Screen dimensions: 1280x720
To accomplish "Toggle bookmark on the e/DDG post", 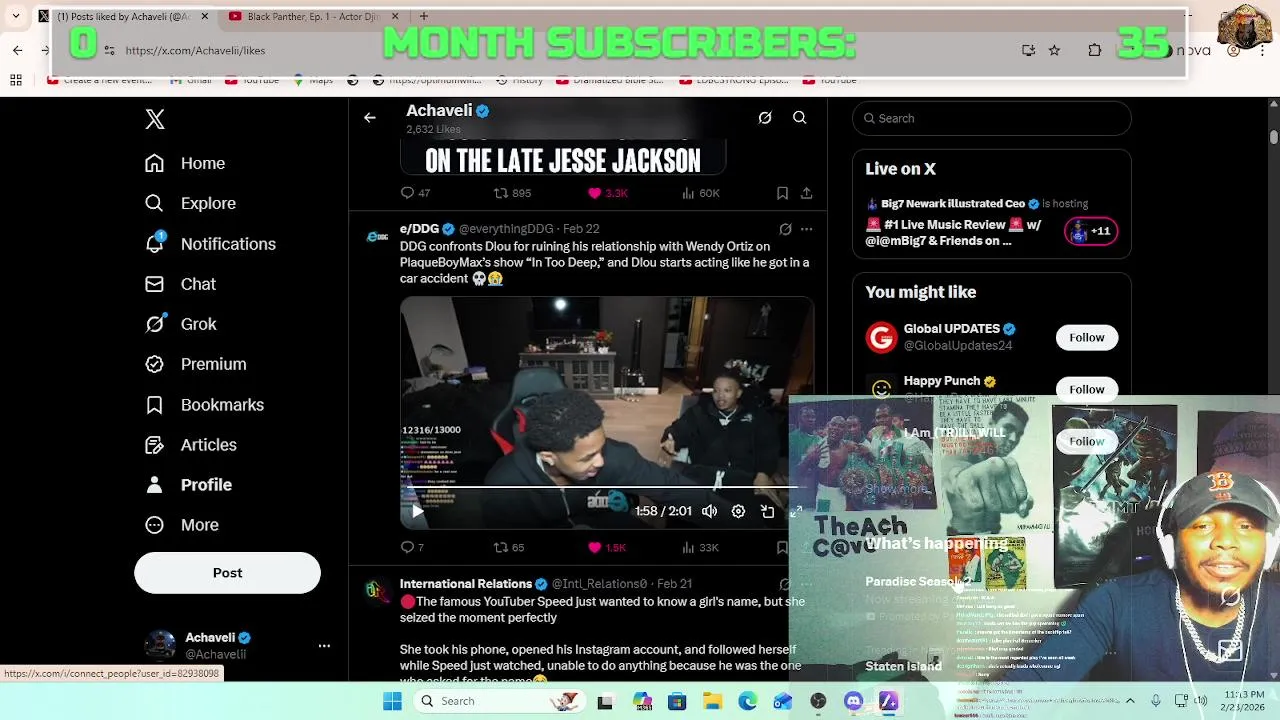I will click(782, 547).
